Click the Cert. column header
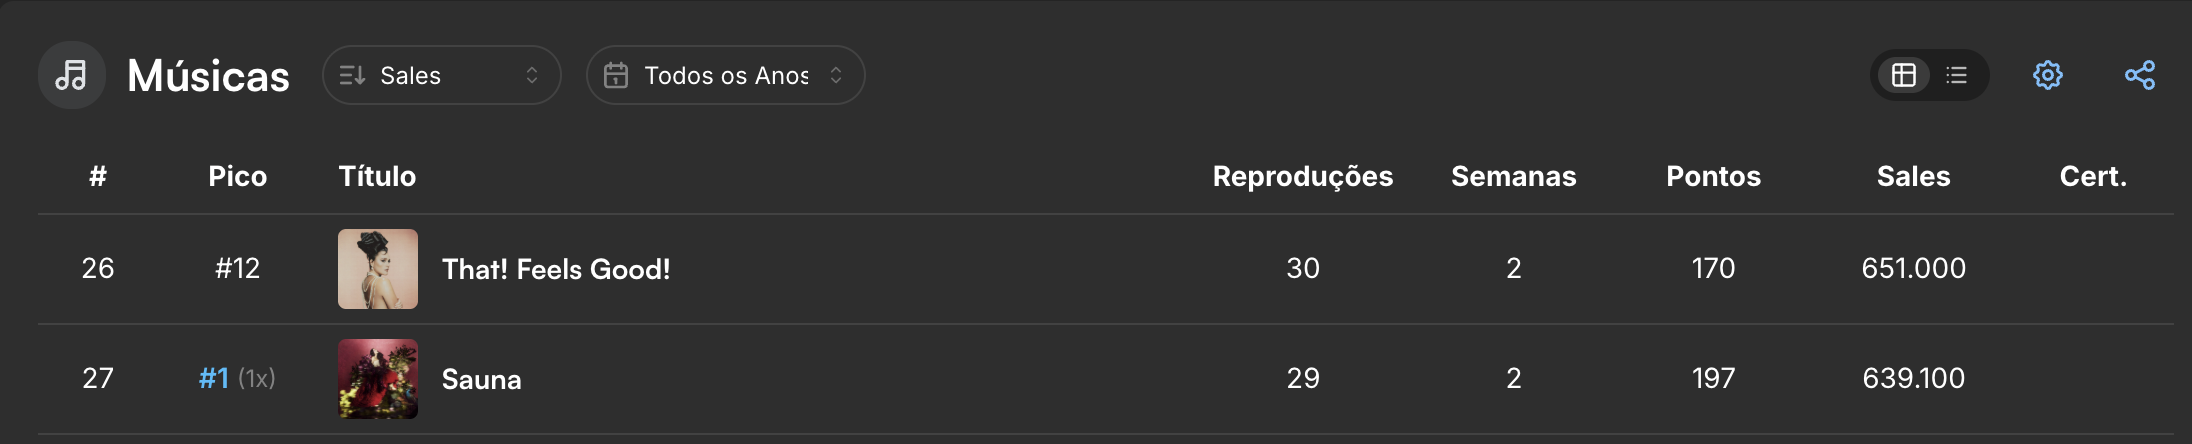 tap(2093, 176)
